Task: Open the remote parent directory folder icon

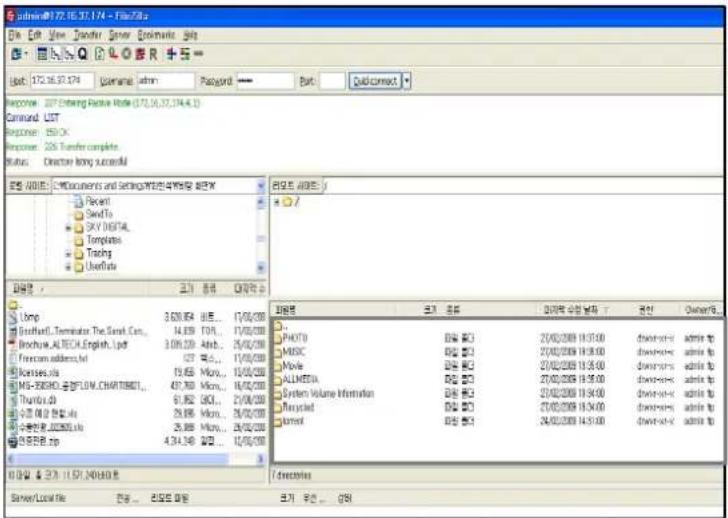Action: coord(278,325)
